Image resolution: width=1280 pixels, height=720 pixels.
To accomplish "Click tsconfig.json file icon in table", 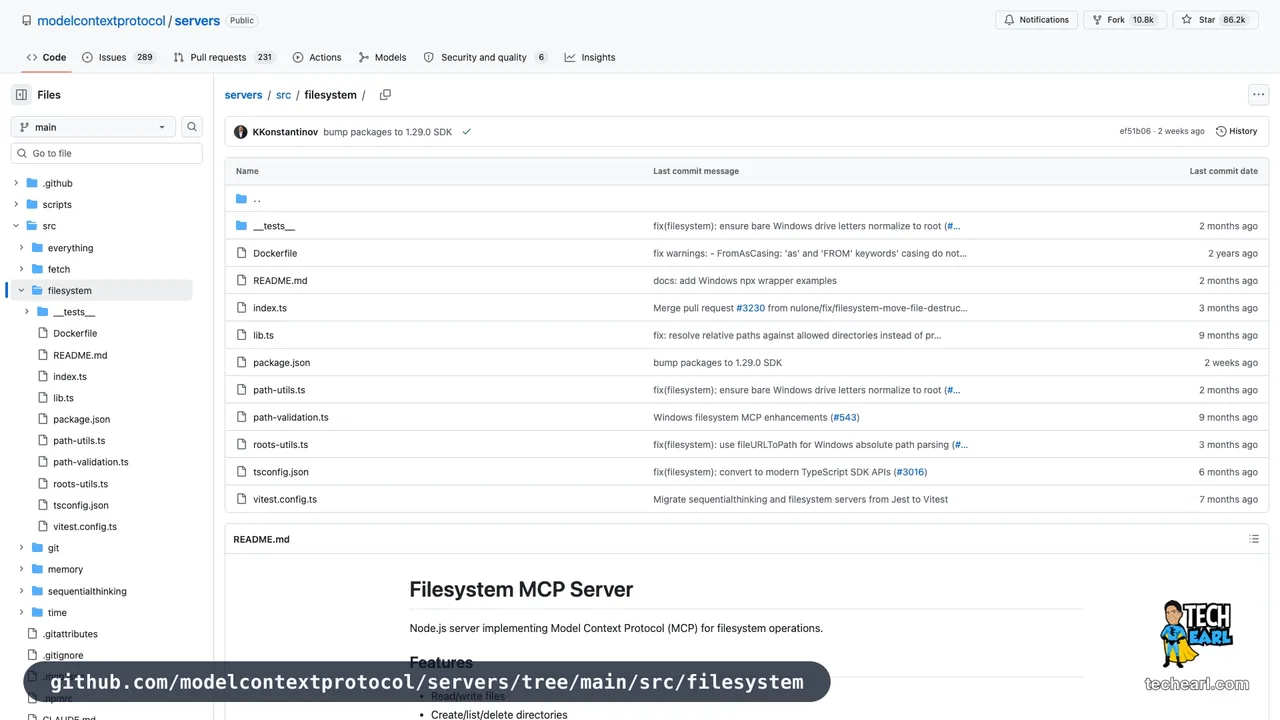I will tap(241, 472).
